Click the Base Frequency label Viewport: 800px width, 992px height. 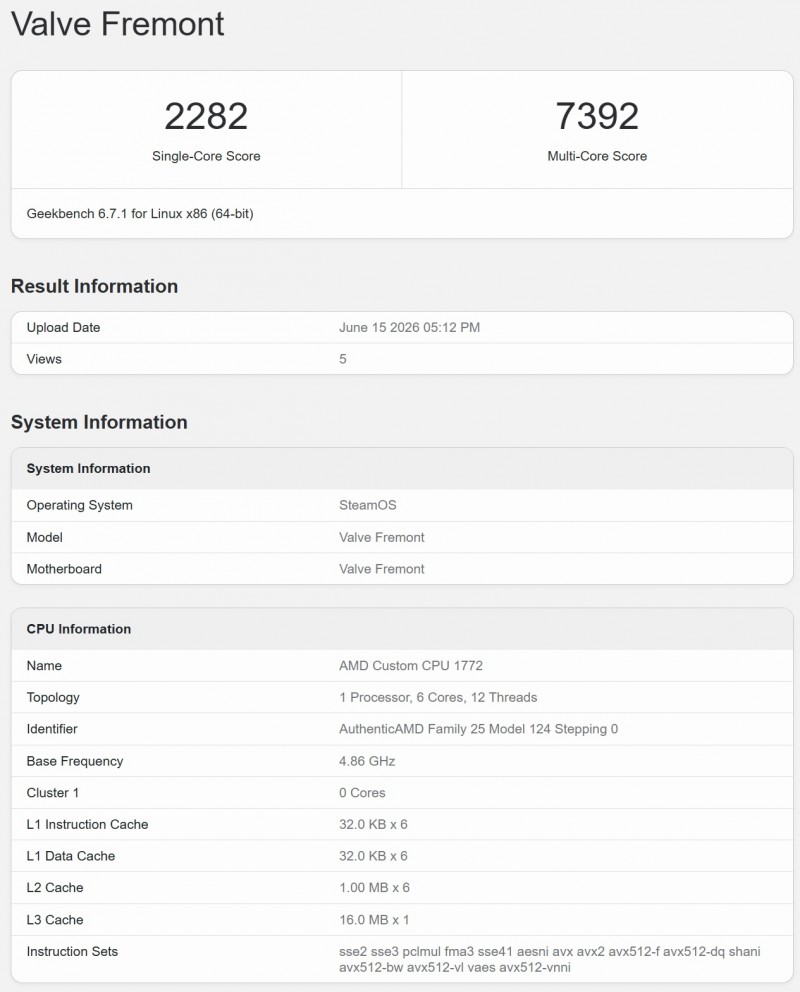(75, 762)
